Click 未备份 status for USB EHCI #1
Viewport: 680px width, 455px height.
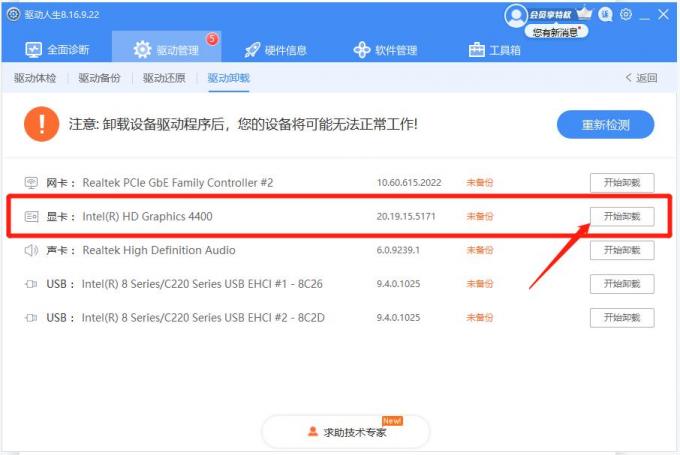tap(480, 284)
